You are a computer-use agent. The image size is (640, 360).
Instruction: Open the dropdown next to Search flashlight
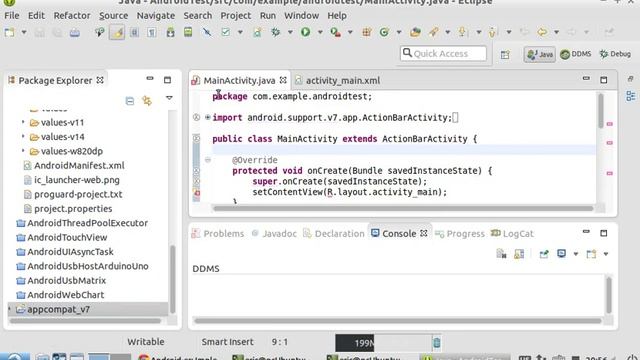(447, 32)
